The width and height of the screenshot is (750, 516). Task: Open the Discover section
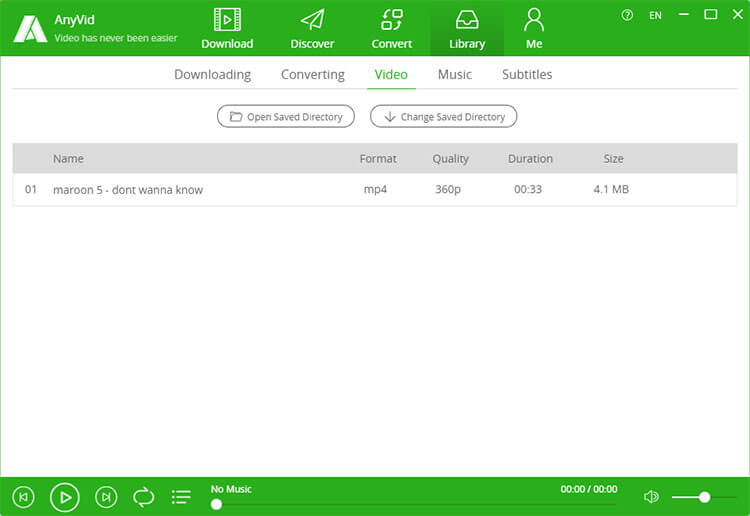pos(312,29)
